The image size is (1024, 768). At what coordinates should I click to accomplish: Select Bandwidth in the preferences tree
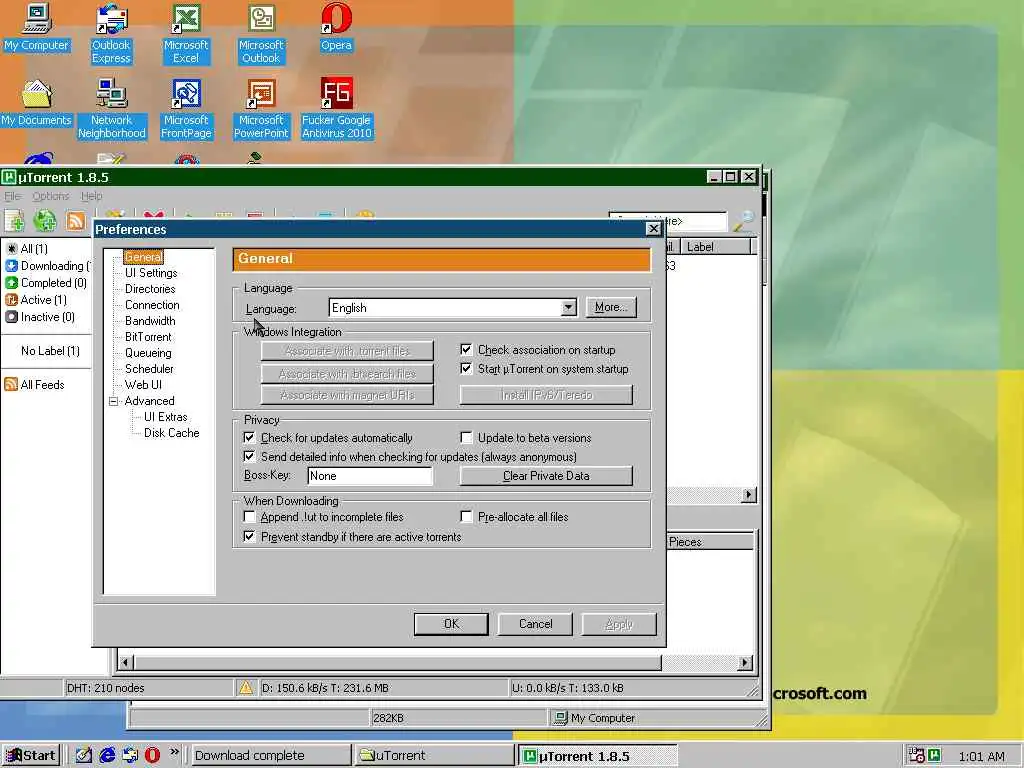(150, 321)
